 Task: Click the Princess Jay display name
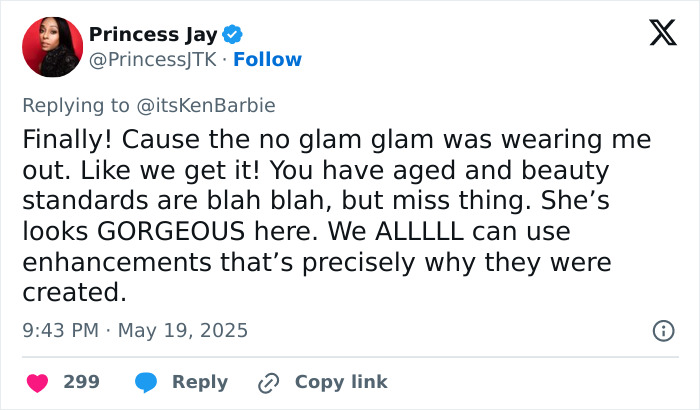(152, 35)
